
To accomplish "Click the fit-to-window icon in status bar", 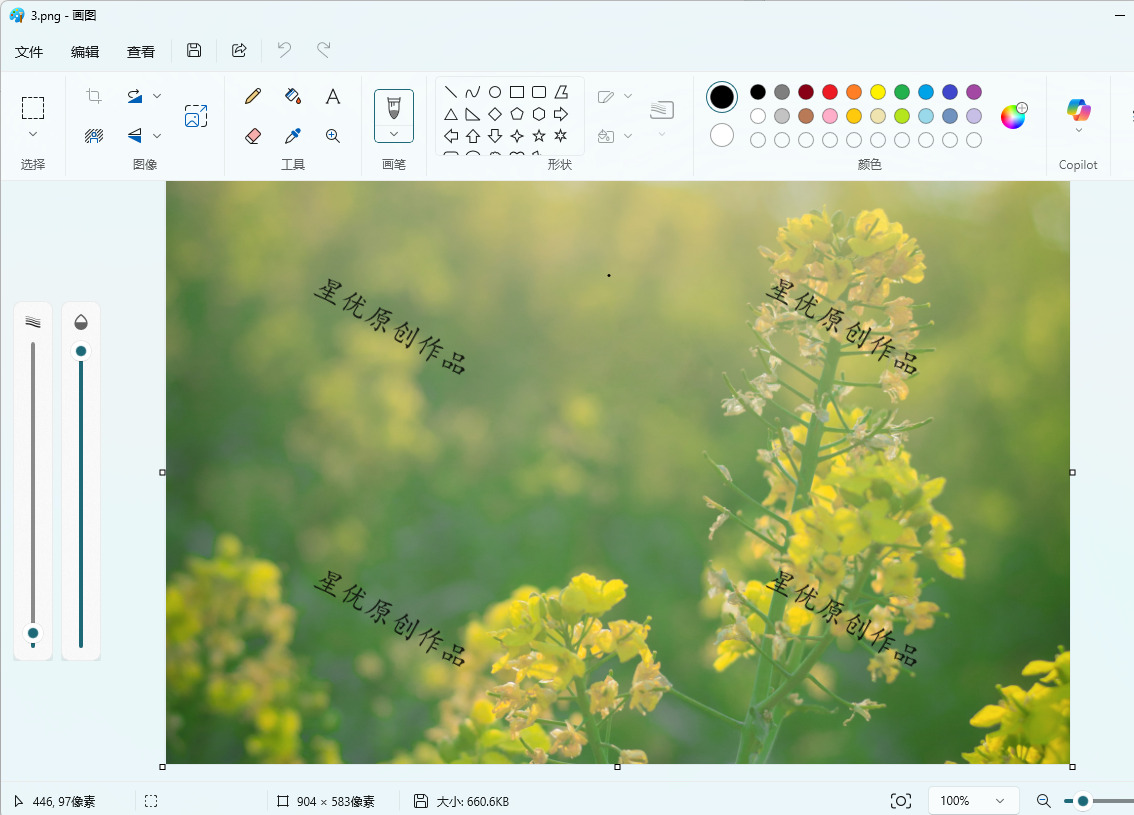I will [x=900, y=801].
